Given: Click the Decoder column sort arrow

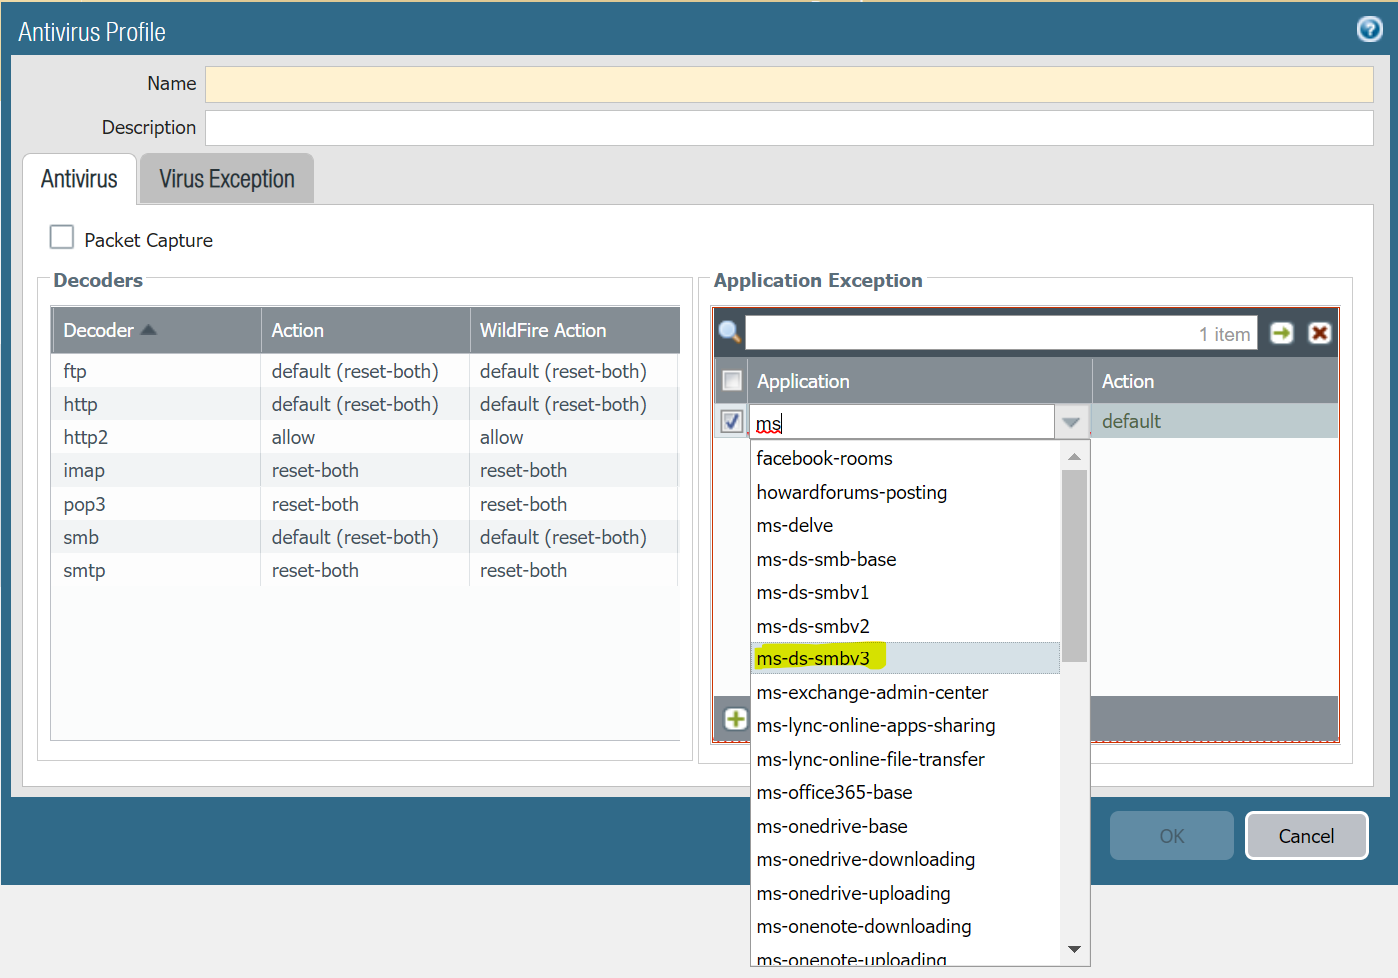Looking at the screenshot, I should coord(149,330).
